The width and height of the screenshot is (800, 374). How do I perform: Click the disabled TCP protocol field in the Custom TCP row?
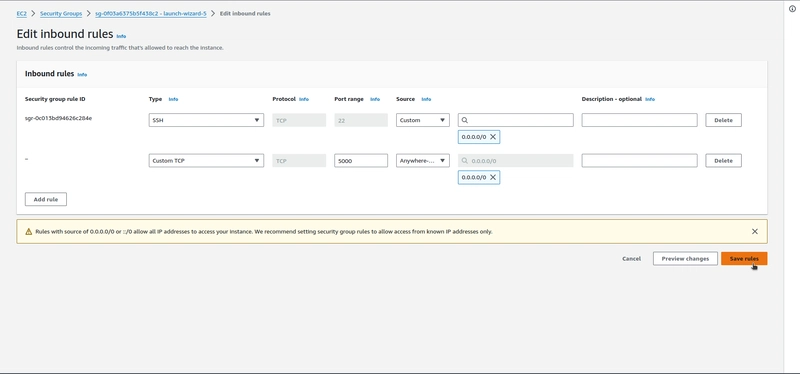click(299, 161)
